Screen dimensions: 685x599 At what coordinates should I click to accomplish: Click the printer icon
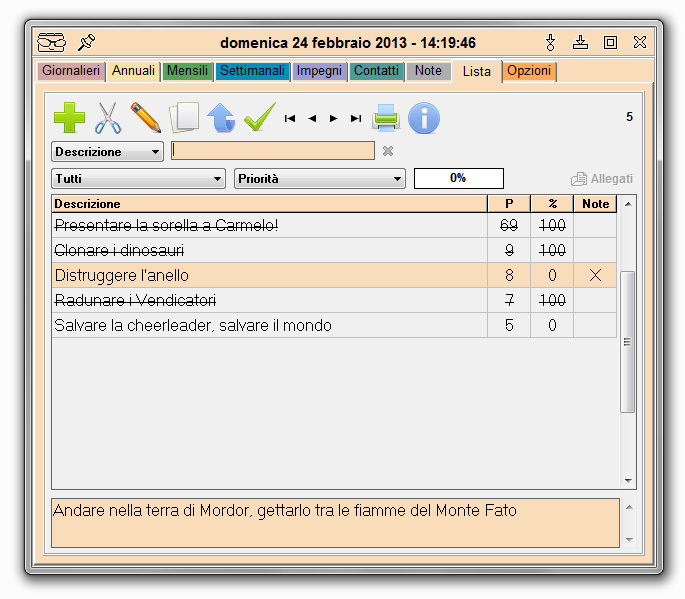point(385,118)
